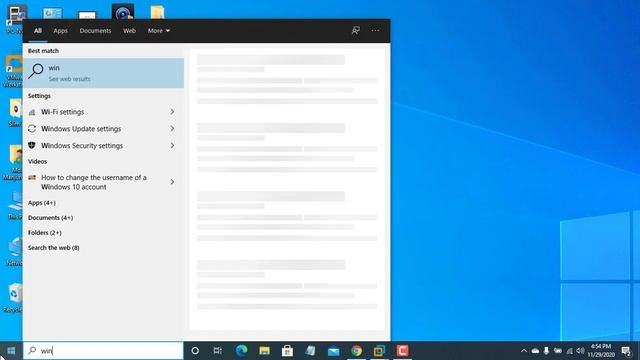
Task: Switch to the Web search tab
Action: coord(129,31)
